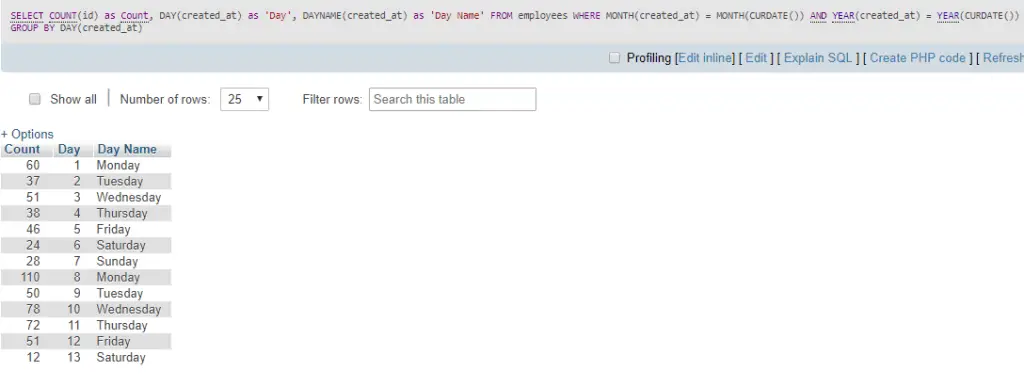Click Monday in the Day 1 row
This screenshot has width=1024, height=387.
pos(118,165)
